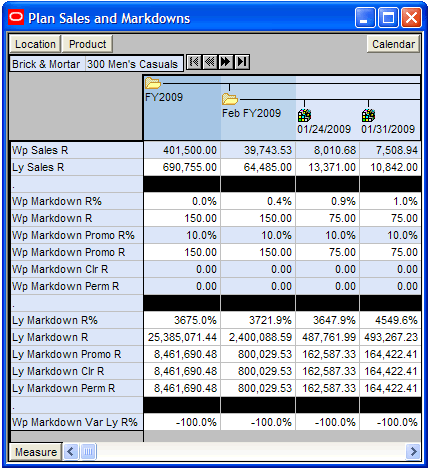Open the Product dimension button
This screenshot has width=429, height=469.
click(87, 44)
